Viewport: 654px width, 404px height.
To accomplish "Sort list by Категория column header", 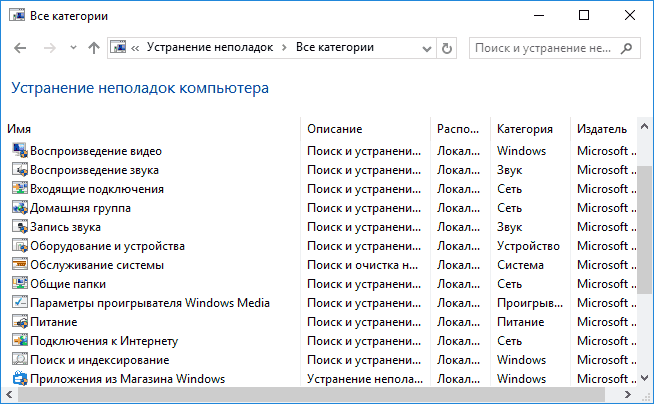I will click(524, 129).
